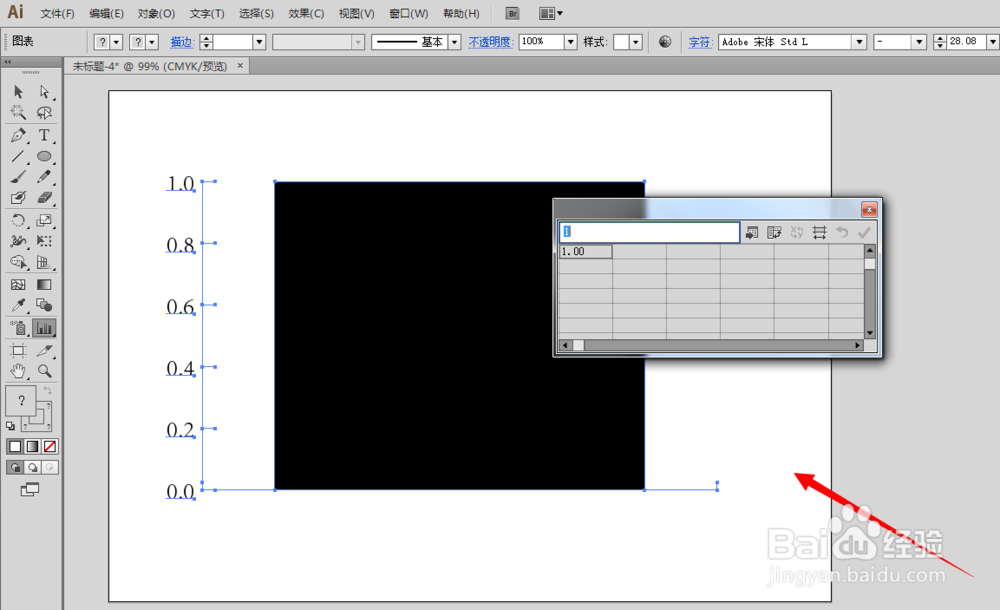Choose the Gradient tool

click(x=44, y=285)
